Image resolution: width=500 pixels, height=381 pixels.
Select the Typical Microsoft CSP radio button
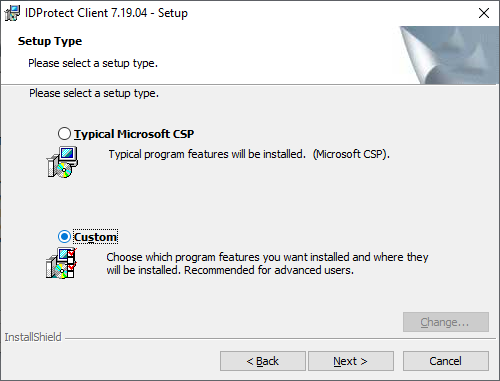tap(64, 134)
